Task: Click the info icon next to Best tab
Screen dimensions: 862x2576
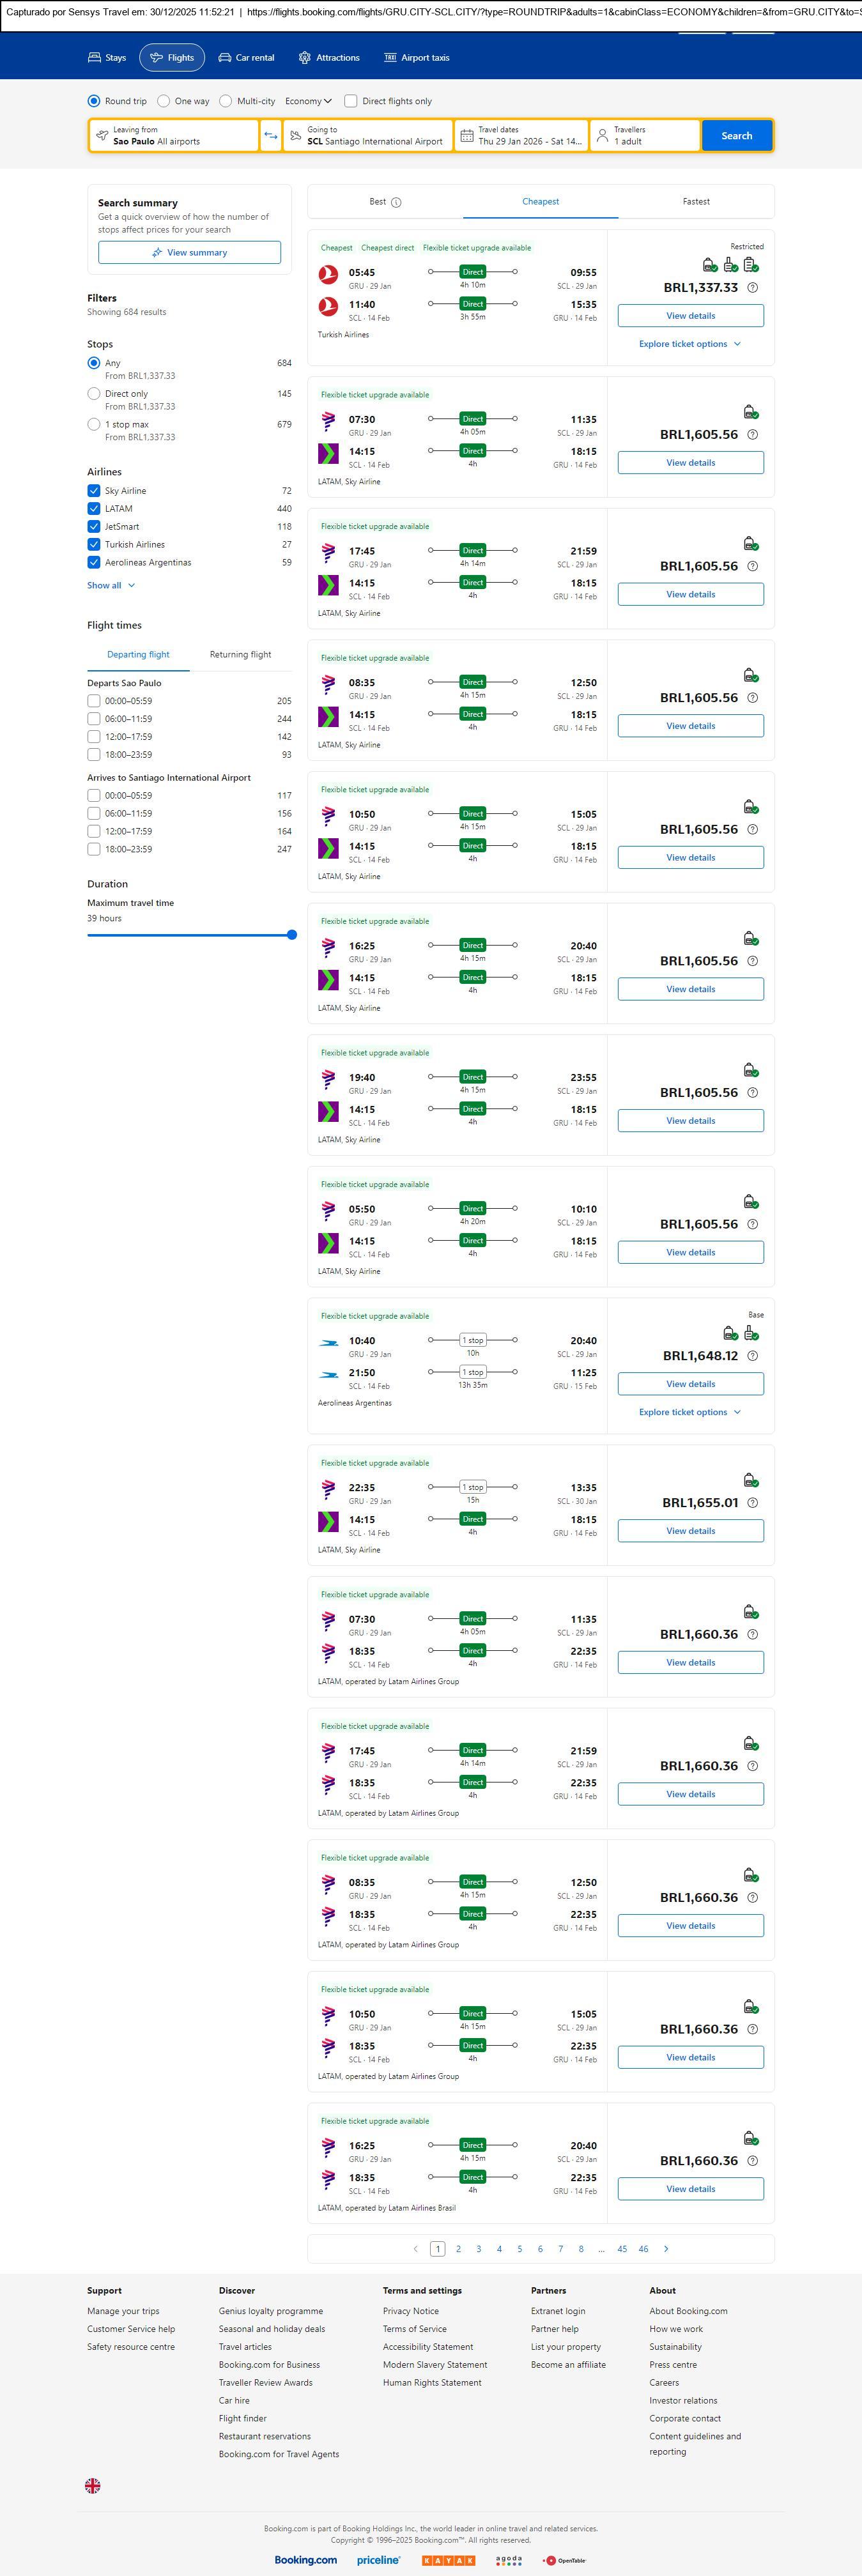Action: tap(396, 202)
